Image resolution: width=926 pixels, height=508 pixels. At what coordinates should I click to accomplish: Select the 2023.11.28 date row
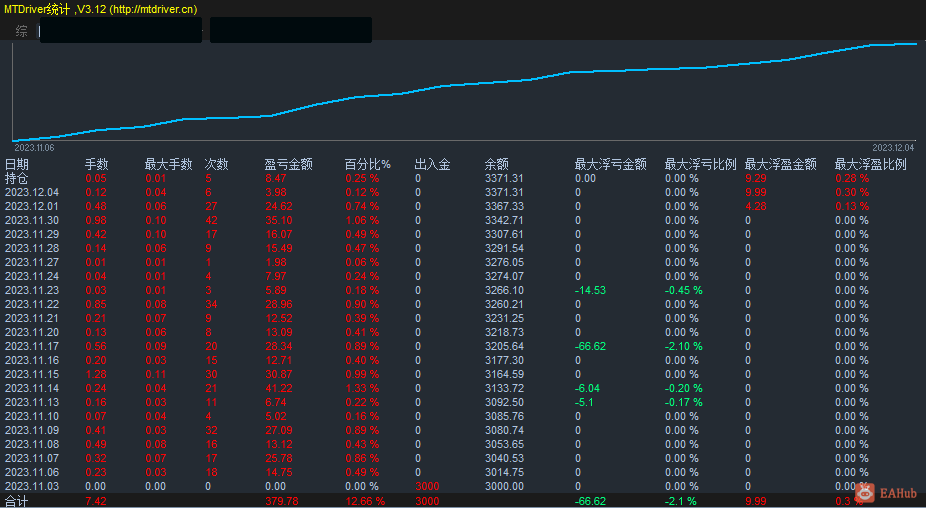pos(32,248)
